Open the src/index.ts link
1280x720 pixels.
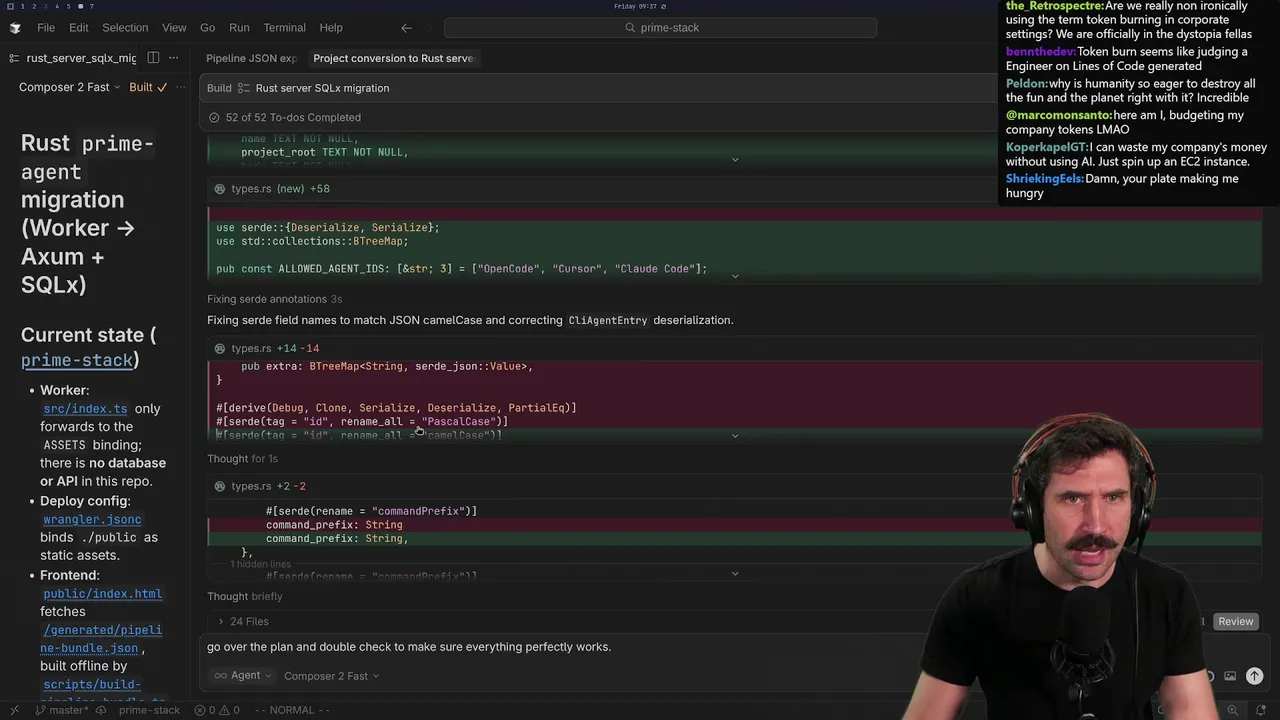(85, 409)
